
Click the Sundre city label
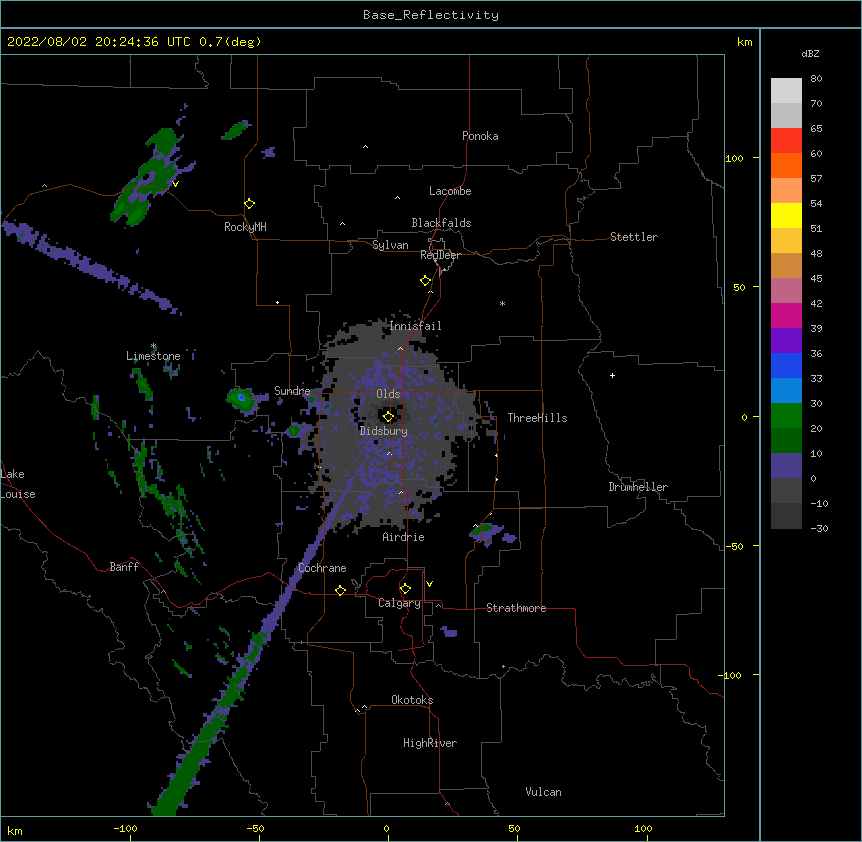pyautogui.click(x=292, y=391)
